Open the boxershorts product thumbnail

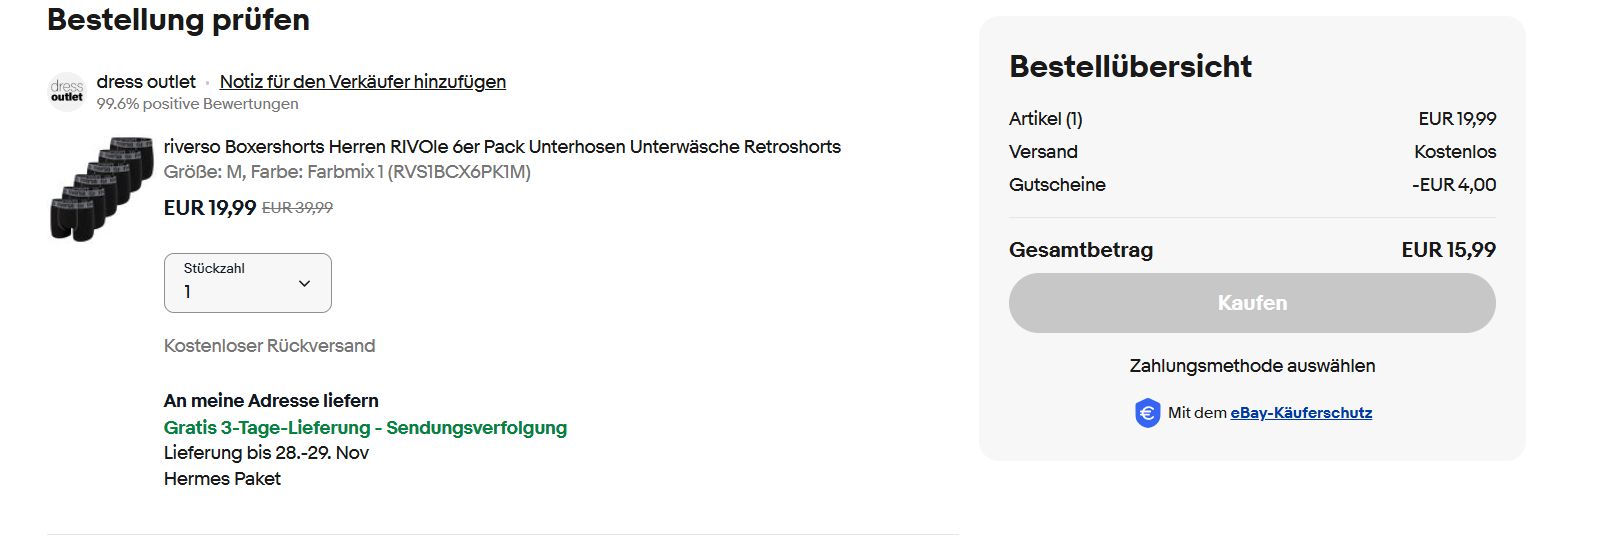[101, 189]
